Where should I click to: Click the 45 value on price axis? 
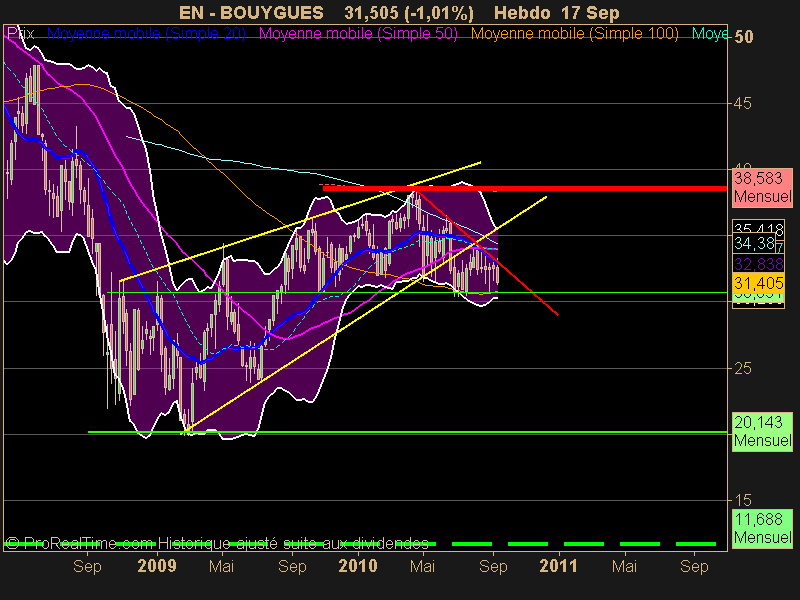coord(743,104)
